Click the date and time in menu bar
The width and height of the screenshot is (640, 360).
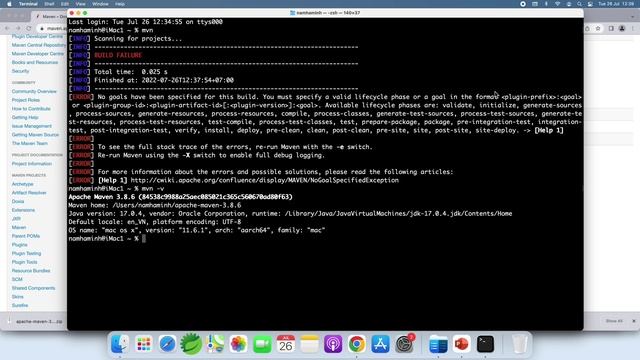[x=616, y=4]
